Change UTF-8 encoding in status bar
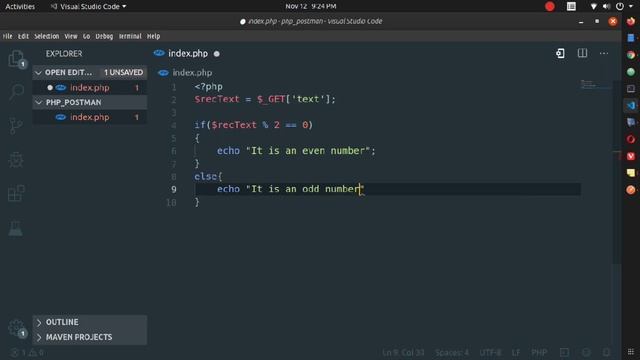The height and width of the screenshot is (360, 640). pos(490,352)
